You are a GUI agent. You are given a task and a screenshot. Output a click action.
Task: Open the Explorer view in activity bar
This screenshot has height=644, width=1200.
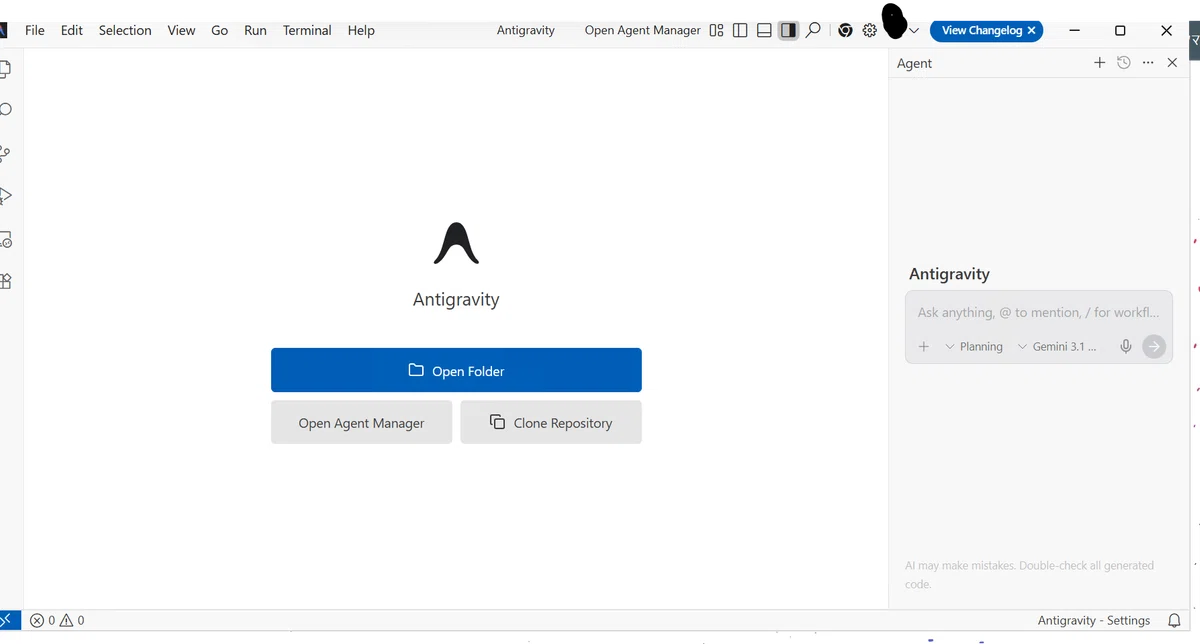point(4,69)
